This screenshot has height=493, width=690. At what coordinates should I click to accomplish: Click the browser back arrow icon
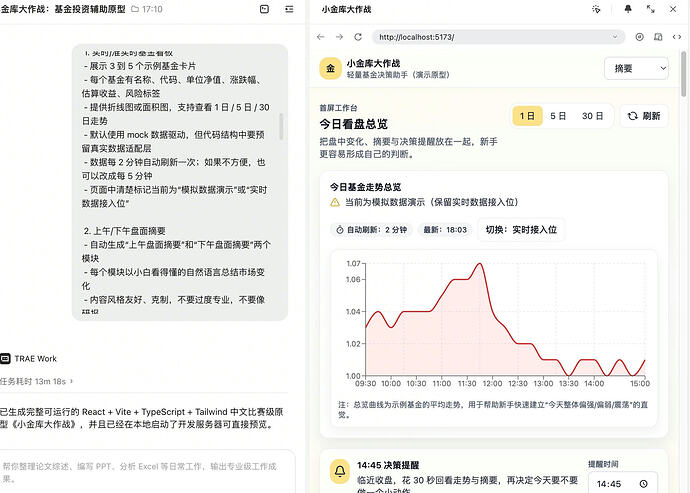[x=321, y=37]
